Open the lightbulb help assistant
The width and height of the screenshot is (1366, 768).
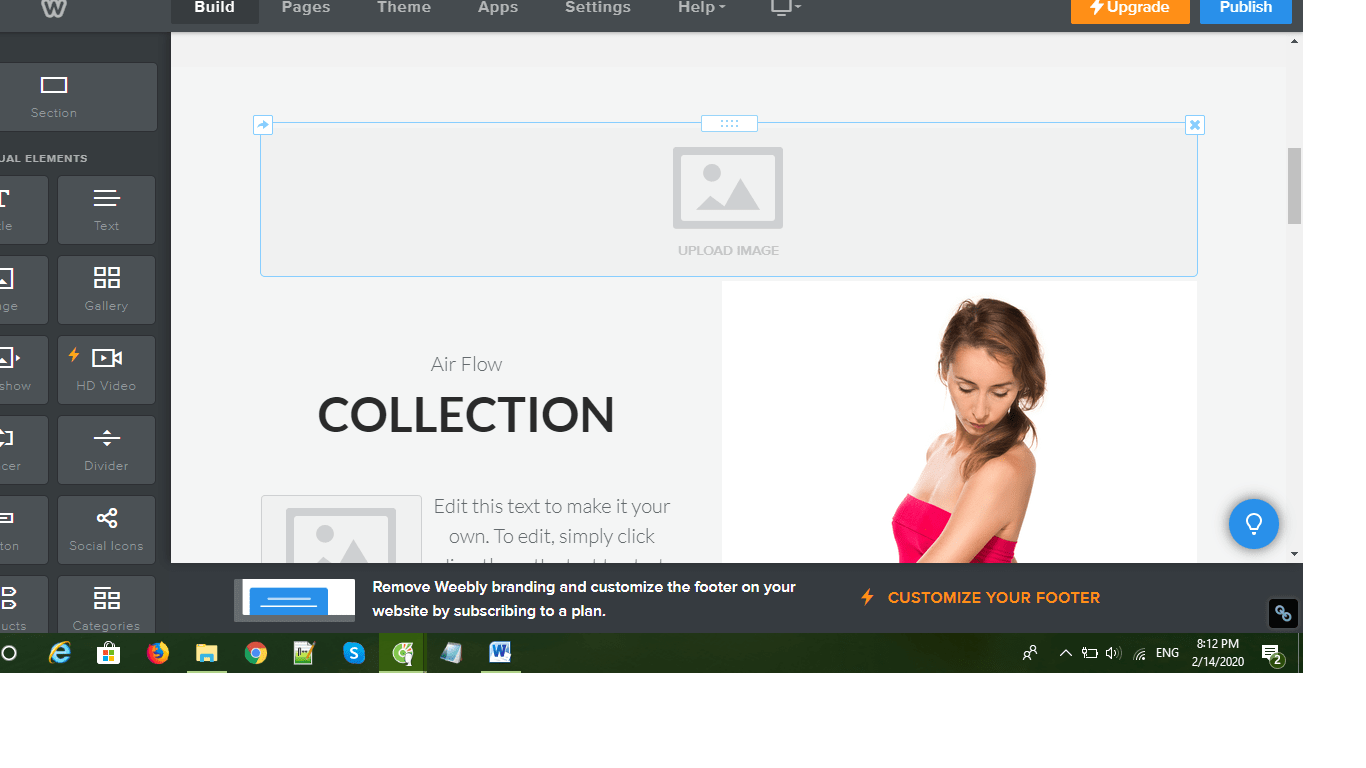pyautogui.click(x=1253, y=523)
